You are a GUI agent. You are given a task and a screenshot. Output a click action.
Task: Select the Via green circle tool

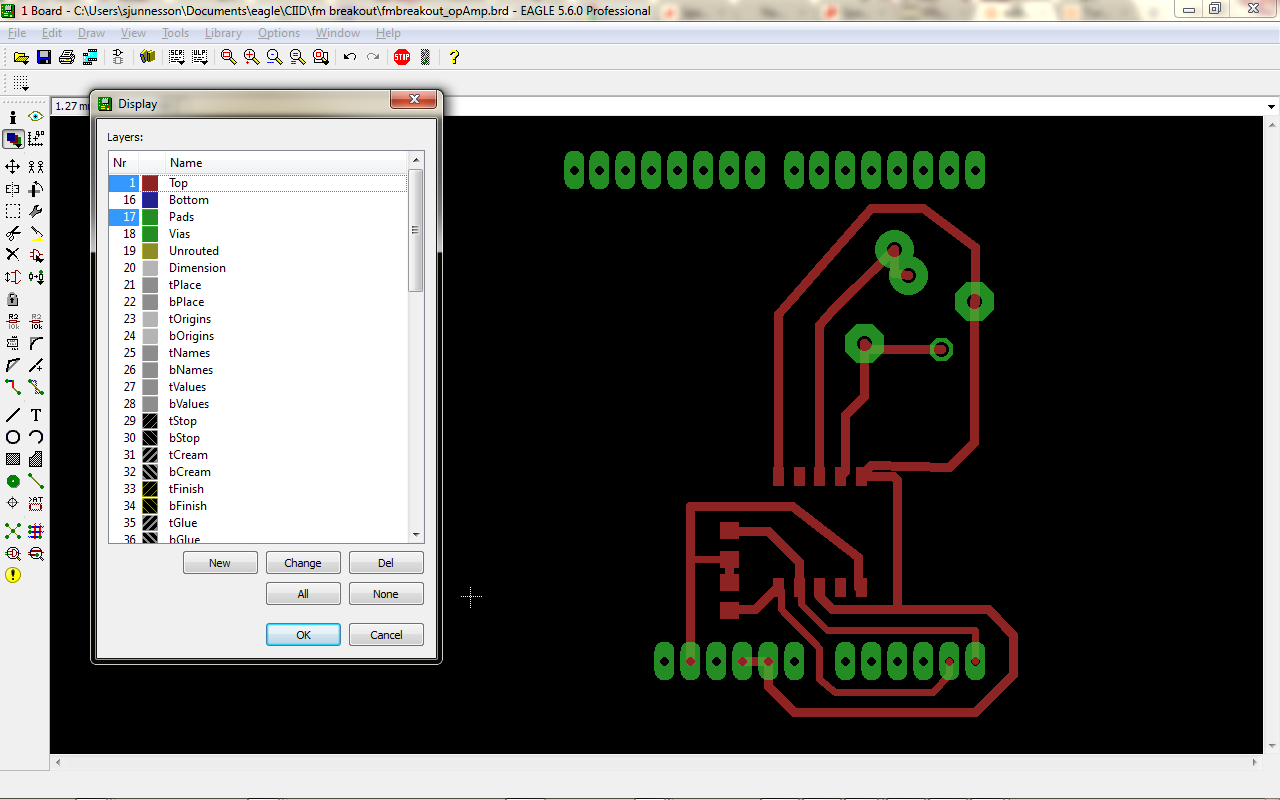pos(13,481)
